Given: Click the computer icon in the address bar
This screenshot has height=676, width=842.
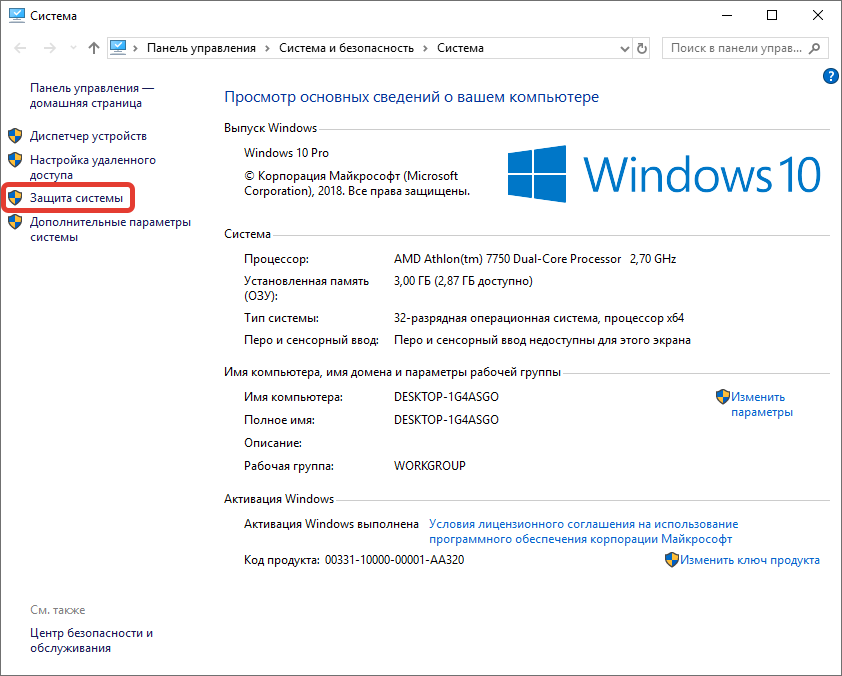Looking at the screenshot, I should pos(120,48).
